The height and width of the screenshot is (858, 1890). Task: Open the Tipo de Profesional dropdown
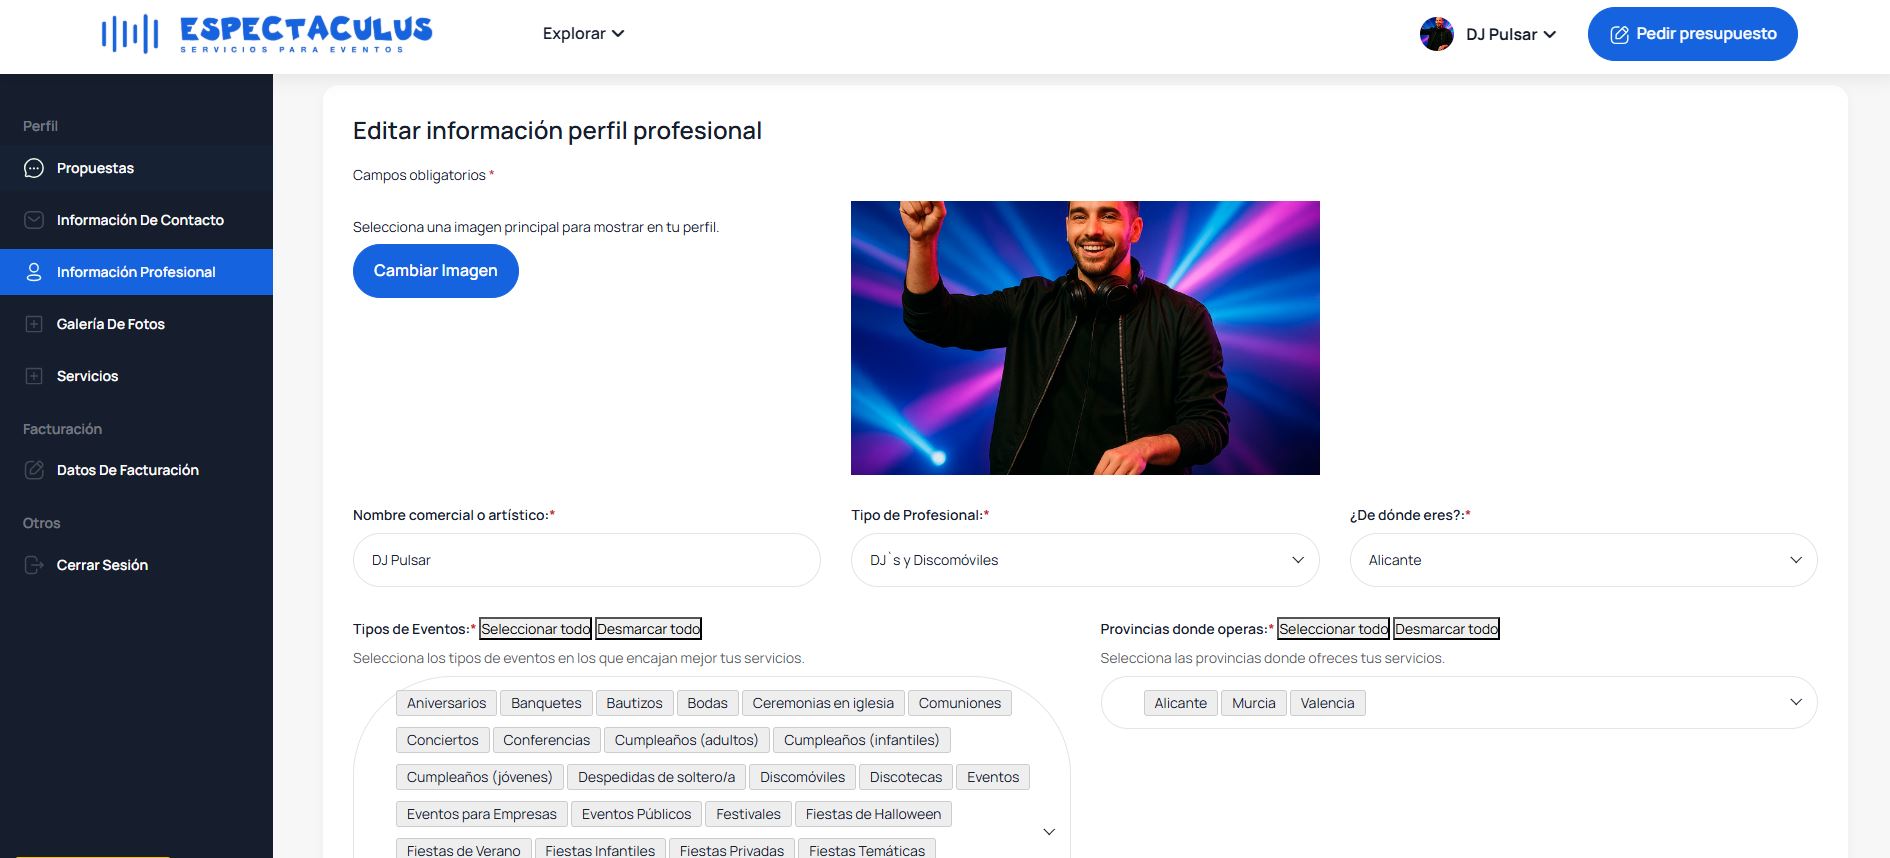click(1084, 560)
